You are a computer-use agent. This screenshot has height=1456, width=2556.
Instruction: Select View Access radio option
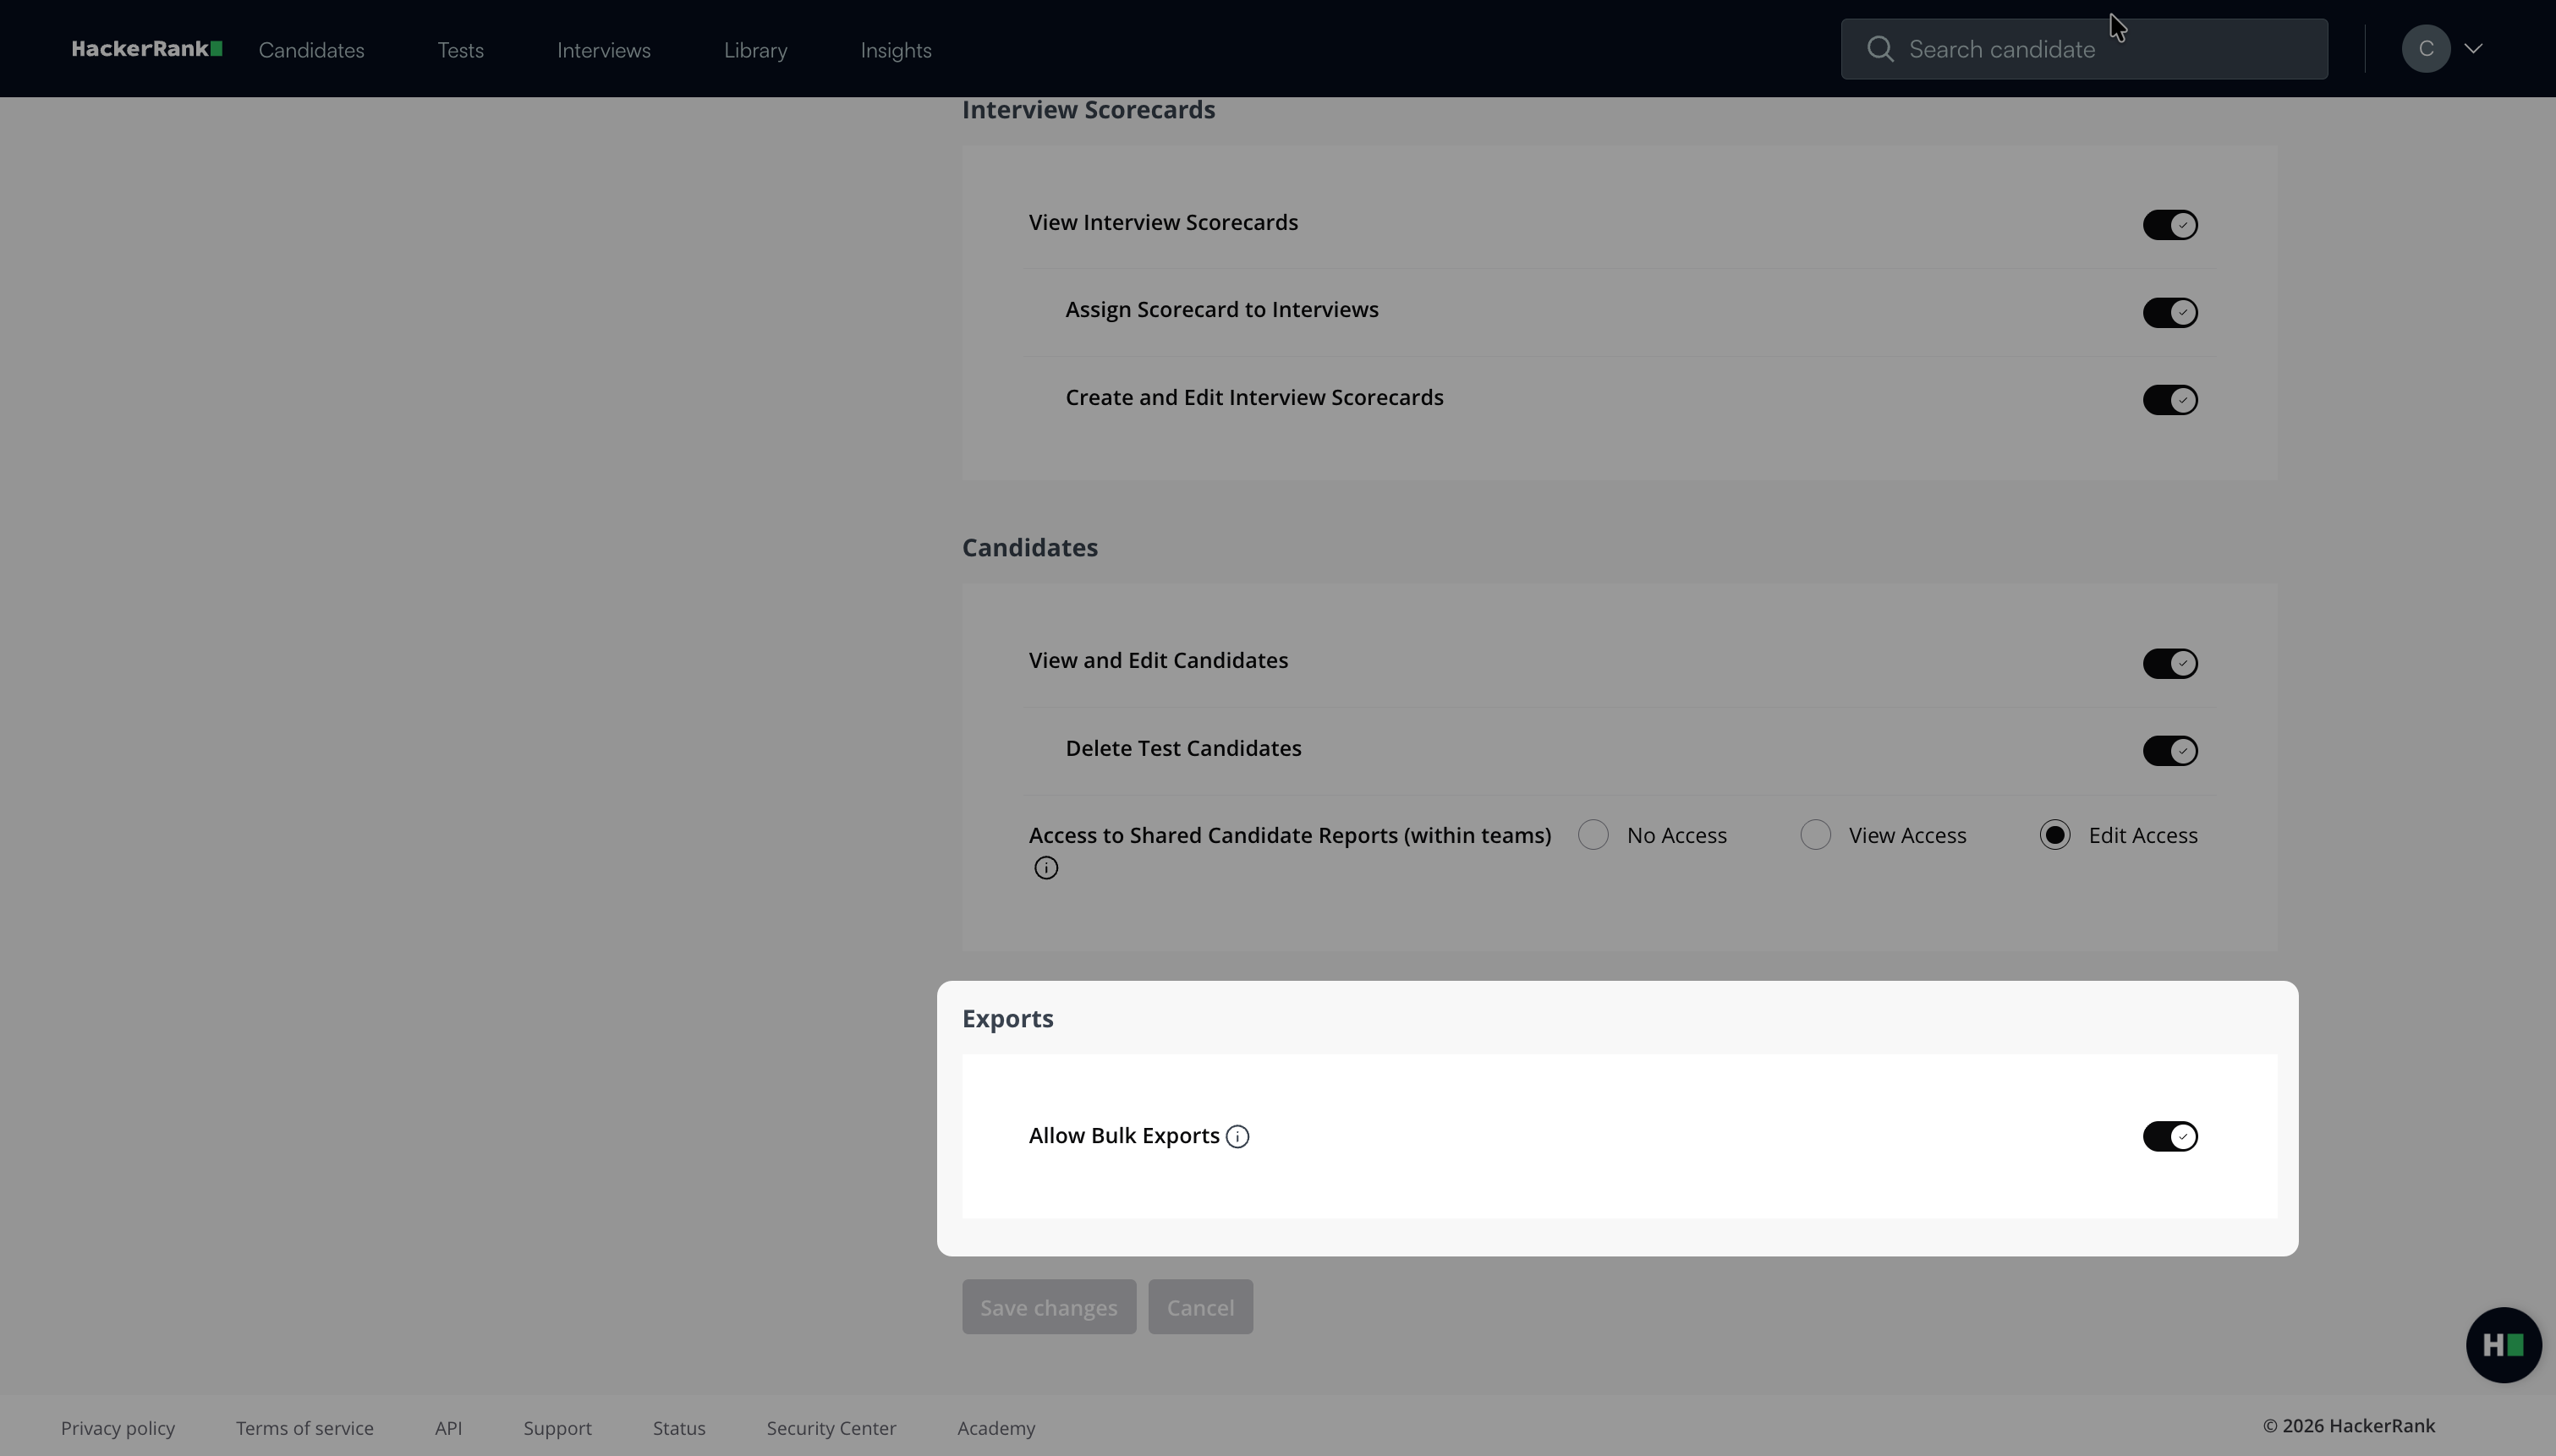coord(1815,835)
